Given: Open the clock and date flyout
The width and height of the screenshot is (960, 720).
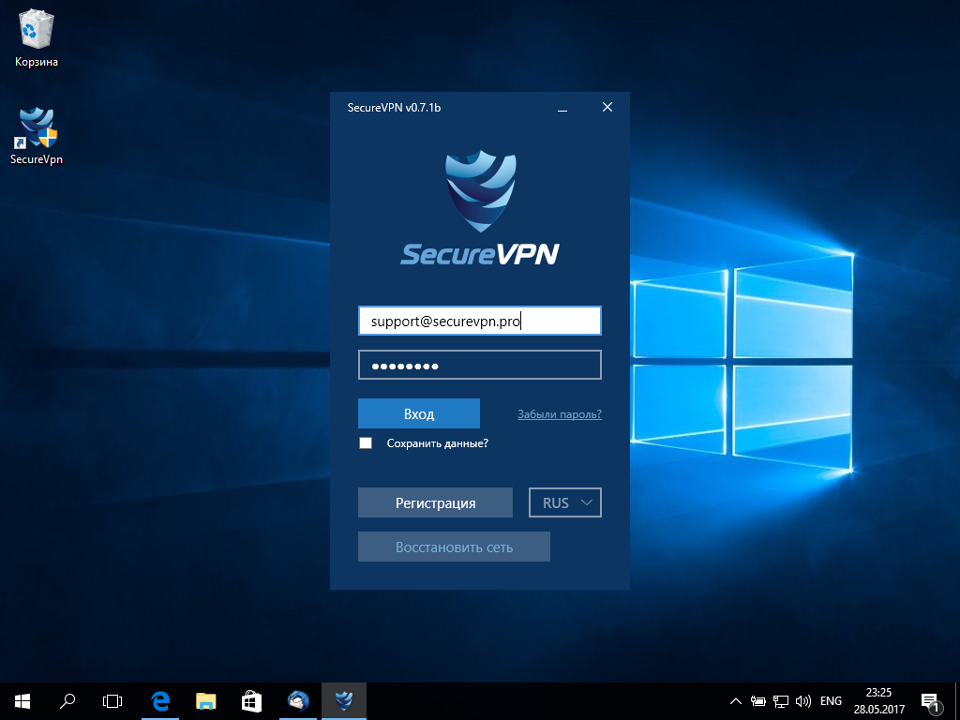Looking at the screenshot, I should pos(879,702).
